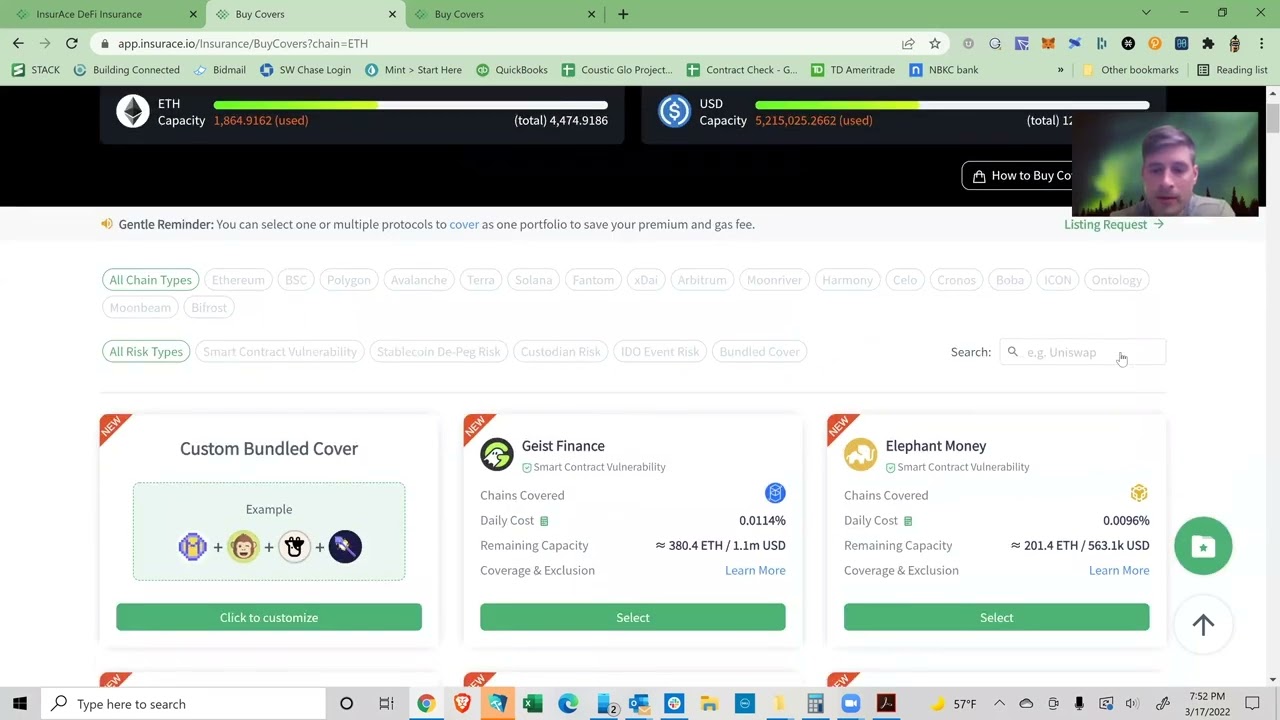Open Brave browser from the taskbar

click(x=462, y=704)
